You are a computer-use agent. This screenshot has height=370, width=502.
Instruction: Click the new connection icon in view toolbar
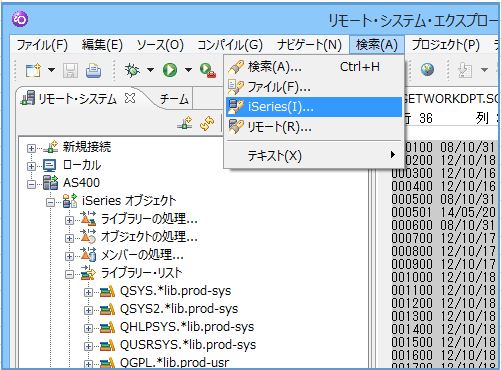point(184,123)
